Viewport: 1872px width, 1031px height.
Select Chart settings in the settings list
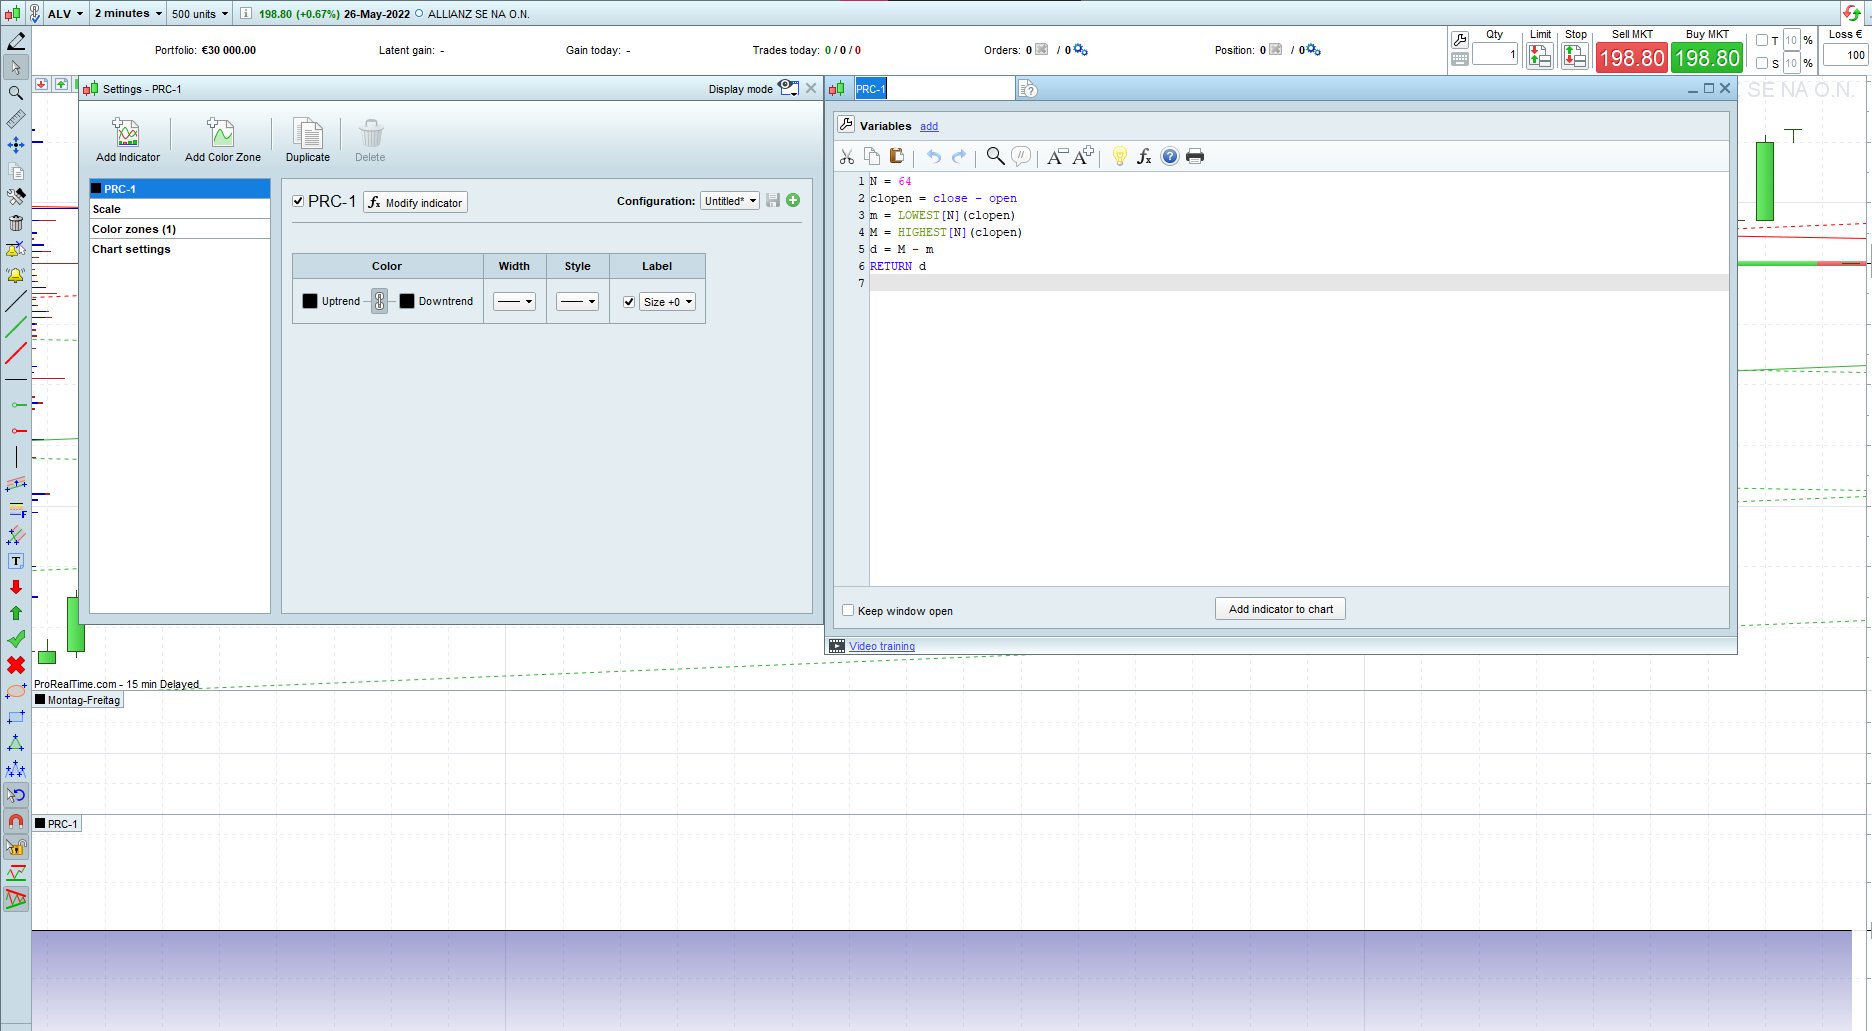click(131, 249)
